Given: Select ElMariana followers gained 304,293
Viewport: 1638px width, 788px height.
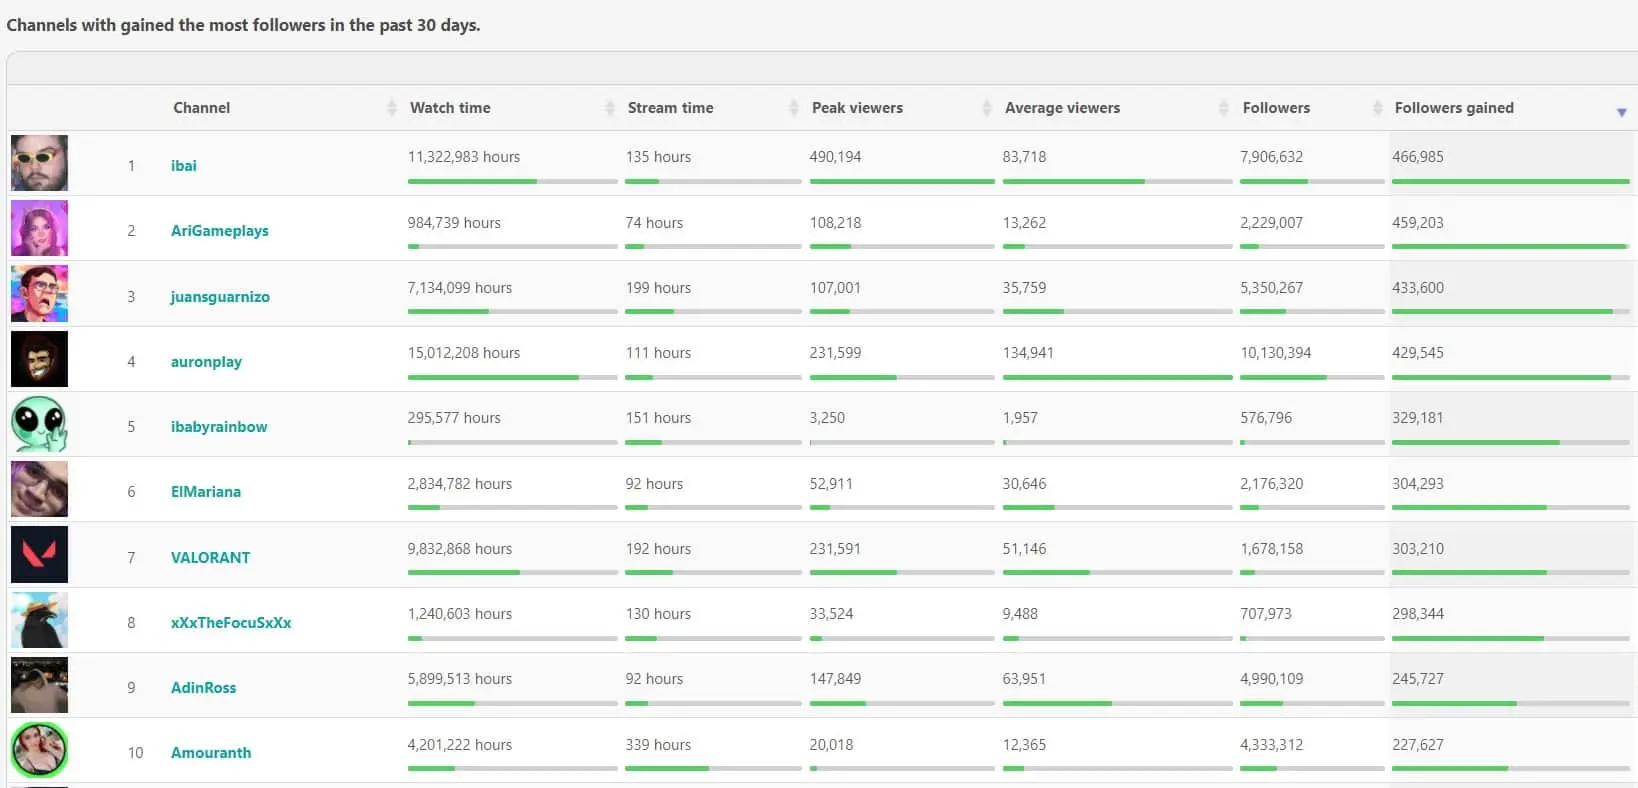Looking at the screenshot, I should (1418, 484).
